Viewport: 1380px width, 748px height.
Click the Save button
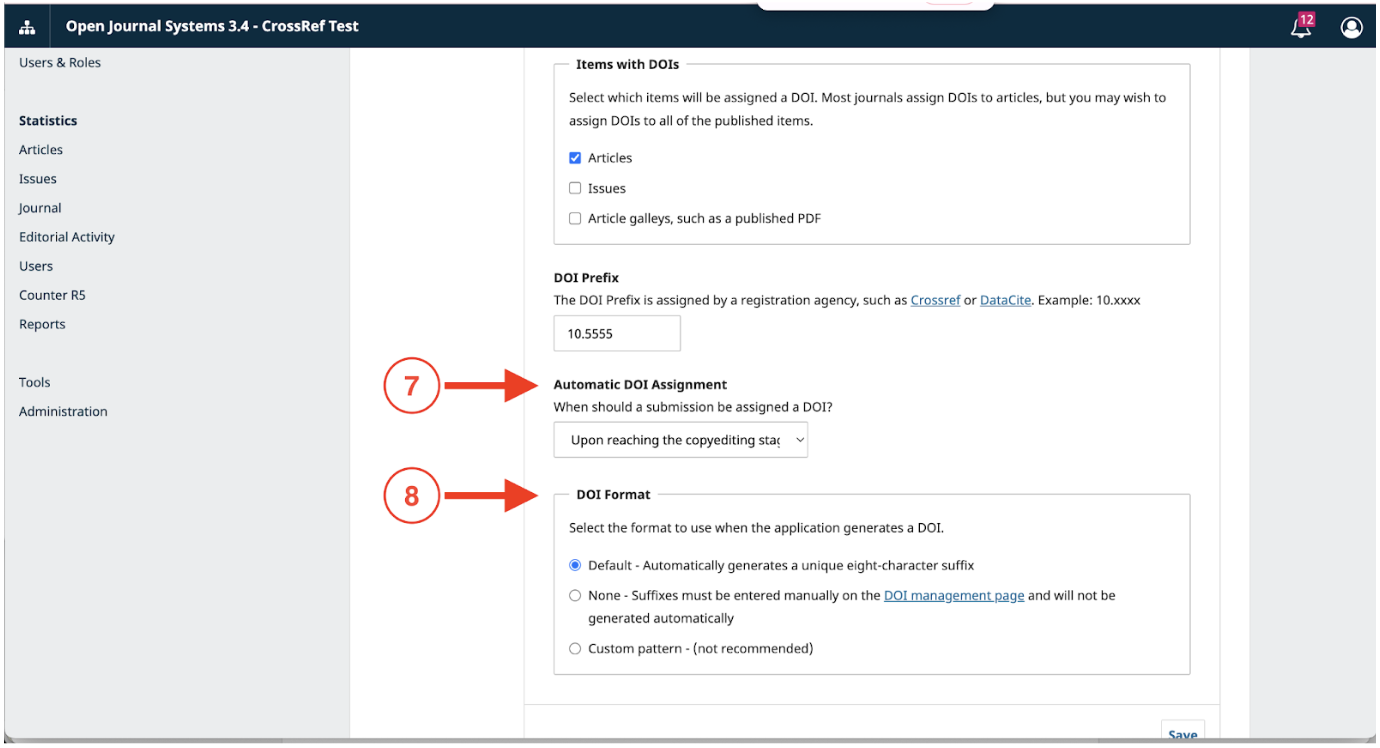1182,734
